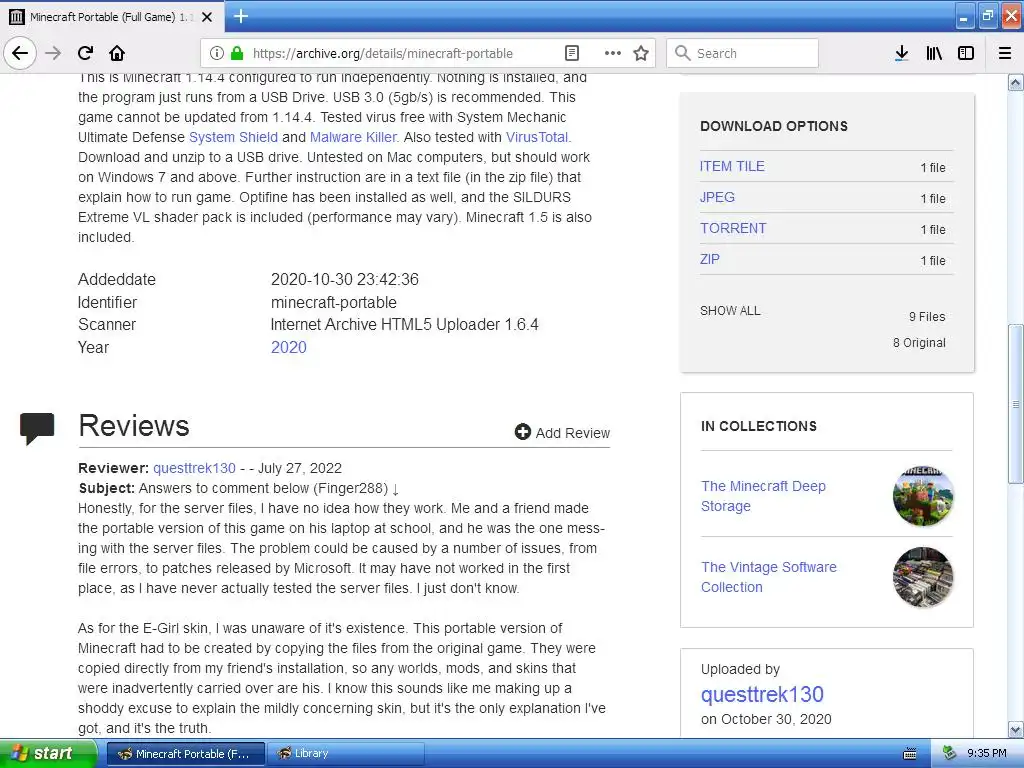Click the 9 Files count text
The image size is (1024, 768).
pos(927,317)
